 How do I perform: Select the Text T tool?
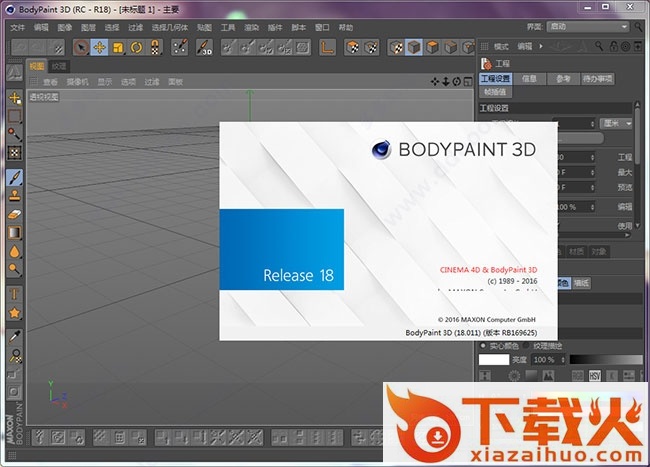tap(15, 294)
